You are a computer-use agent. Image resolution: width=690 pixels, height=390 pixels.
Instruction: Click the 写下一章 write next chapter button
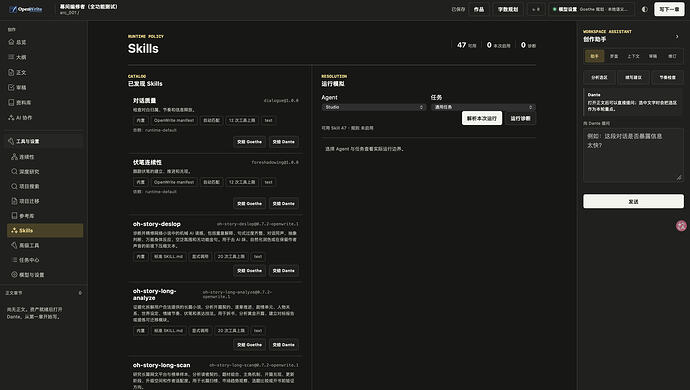(x=669, y=9)
